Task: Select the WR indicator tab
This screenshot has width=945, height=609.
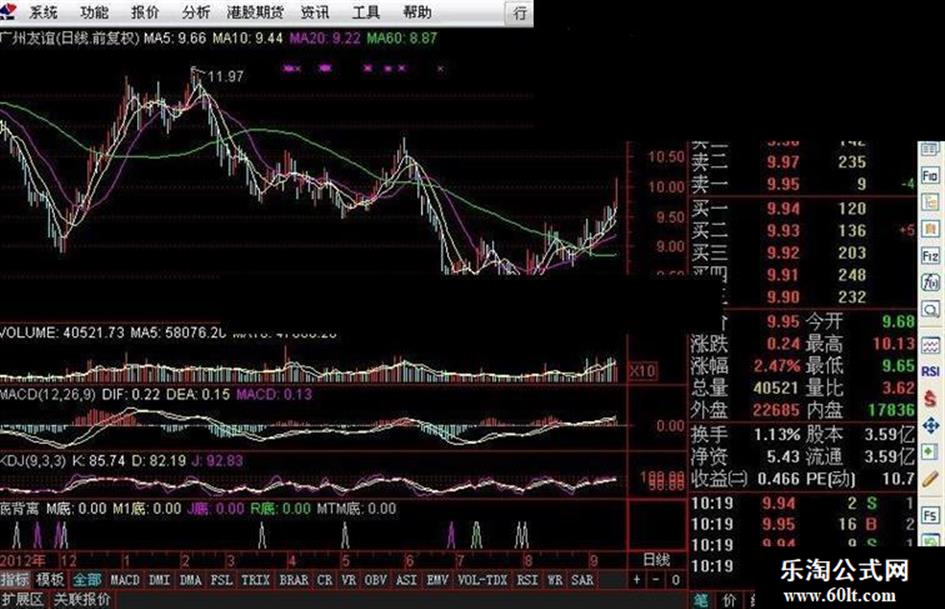Action: [555, 580]
